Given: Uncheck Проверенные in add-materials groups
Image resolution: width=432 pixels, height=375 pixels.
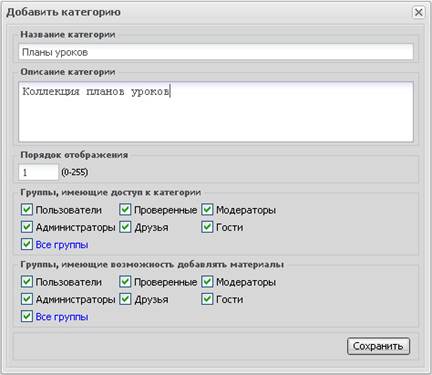Looking at the screenshot, I should [x=125, y=282].
